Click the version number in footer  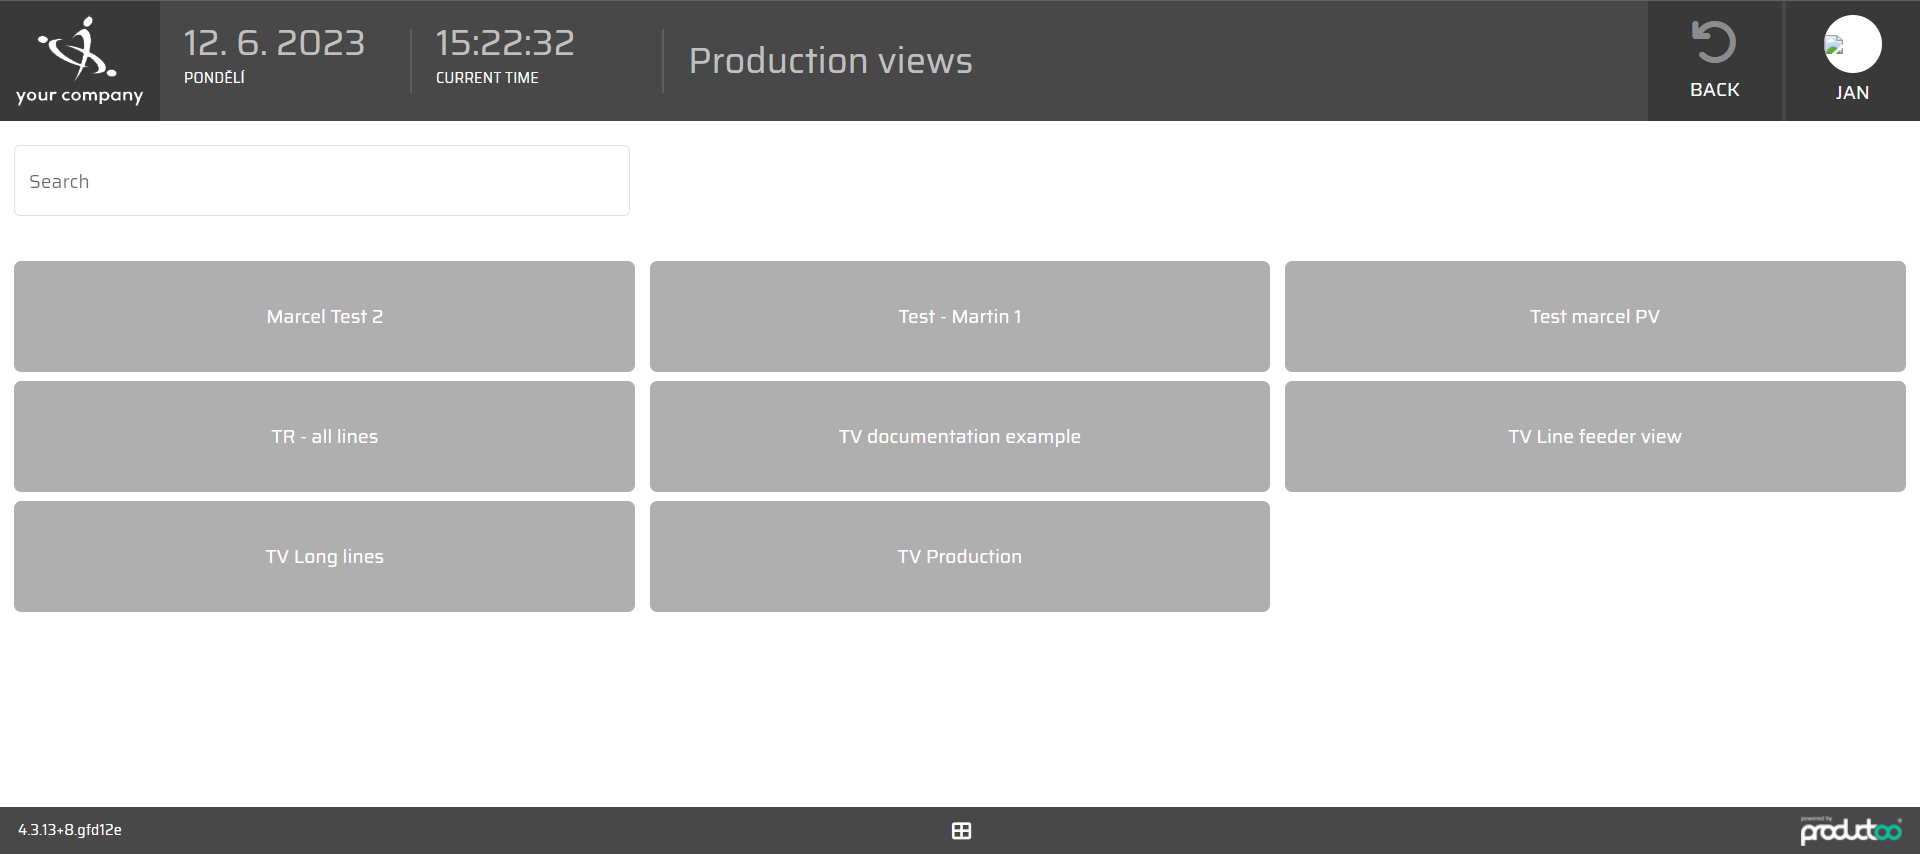[x=70, y=830]
